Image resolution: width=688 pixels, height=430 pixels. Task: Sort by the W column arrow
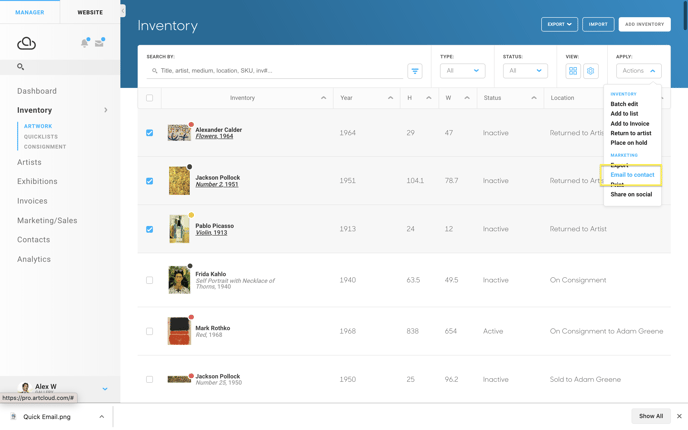point(467,98)
